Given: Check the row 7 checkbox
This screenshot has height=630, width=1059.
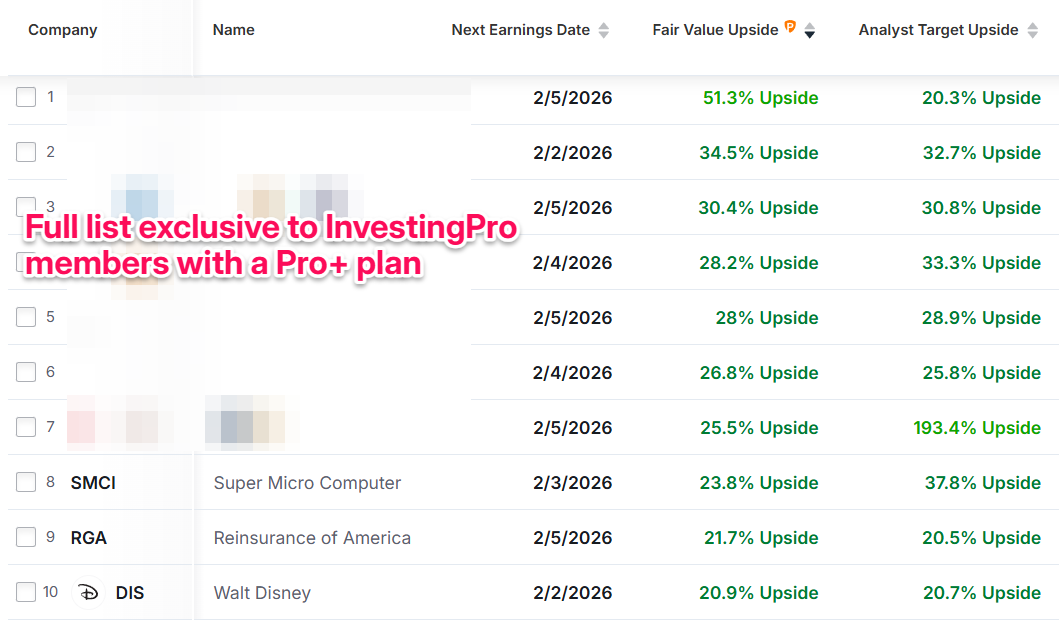Looking at the screenshot, I should point(26,427).
